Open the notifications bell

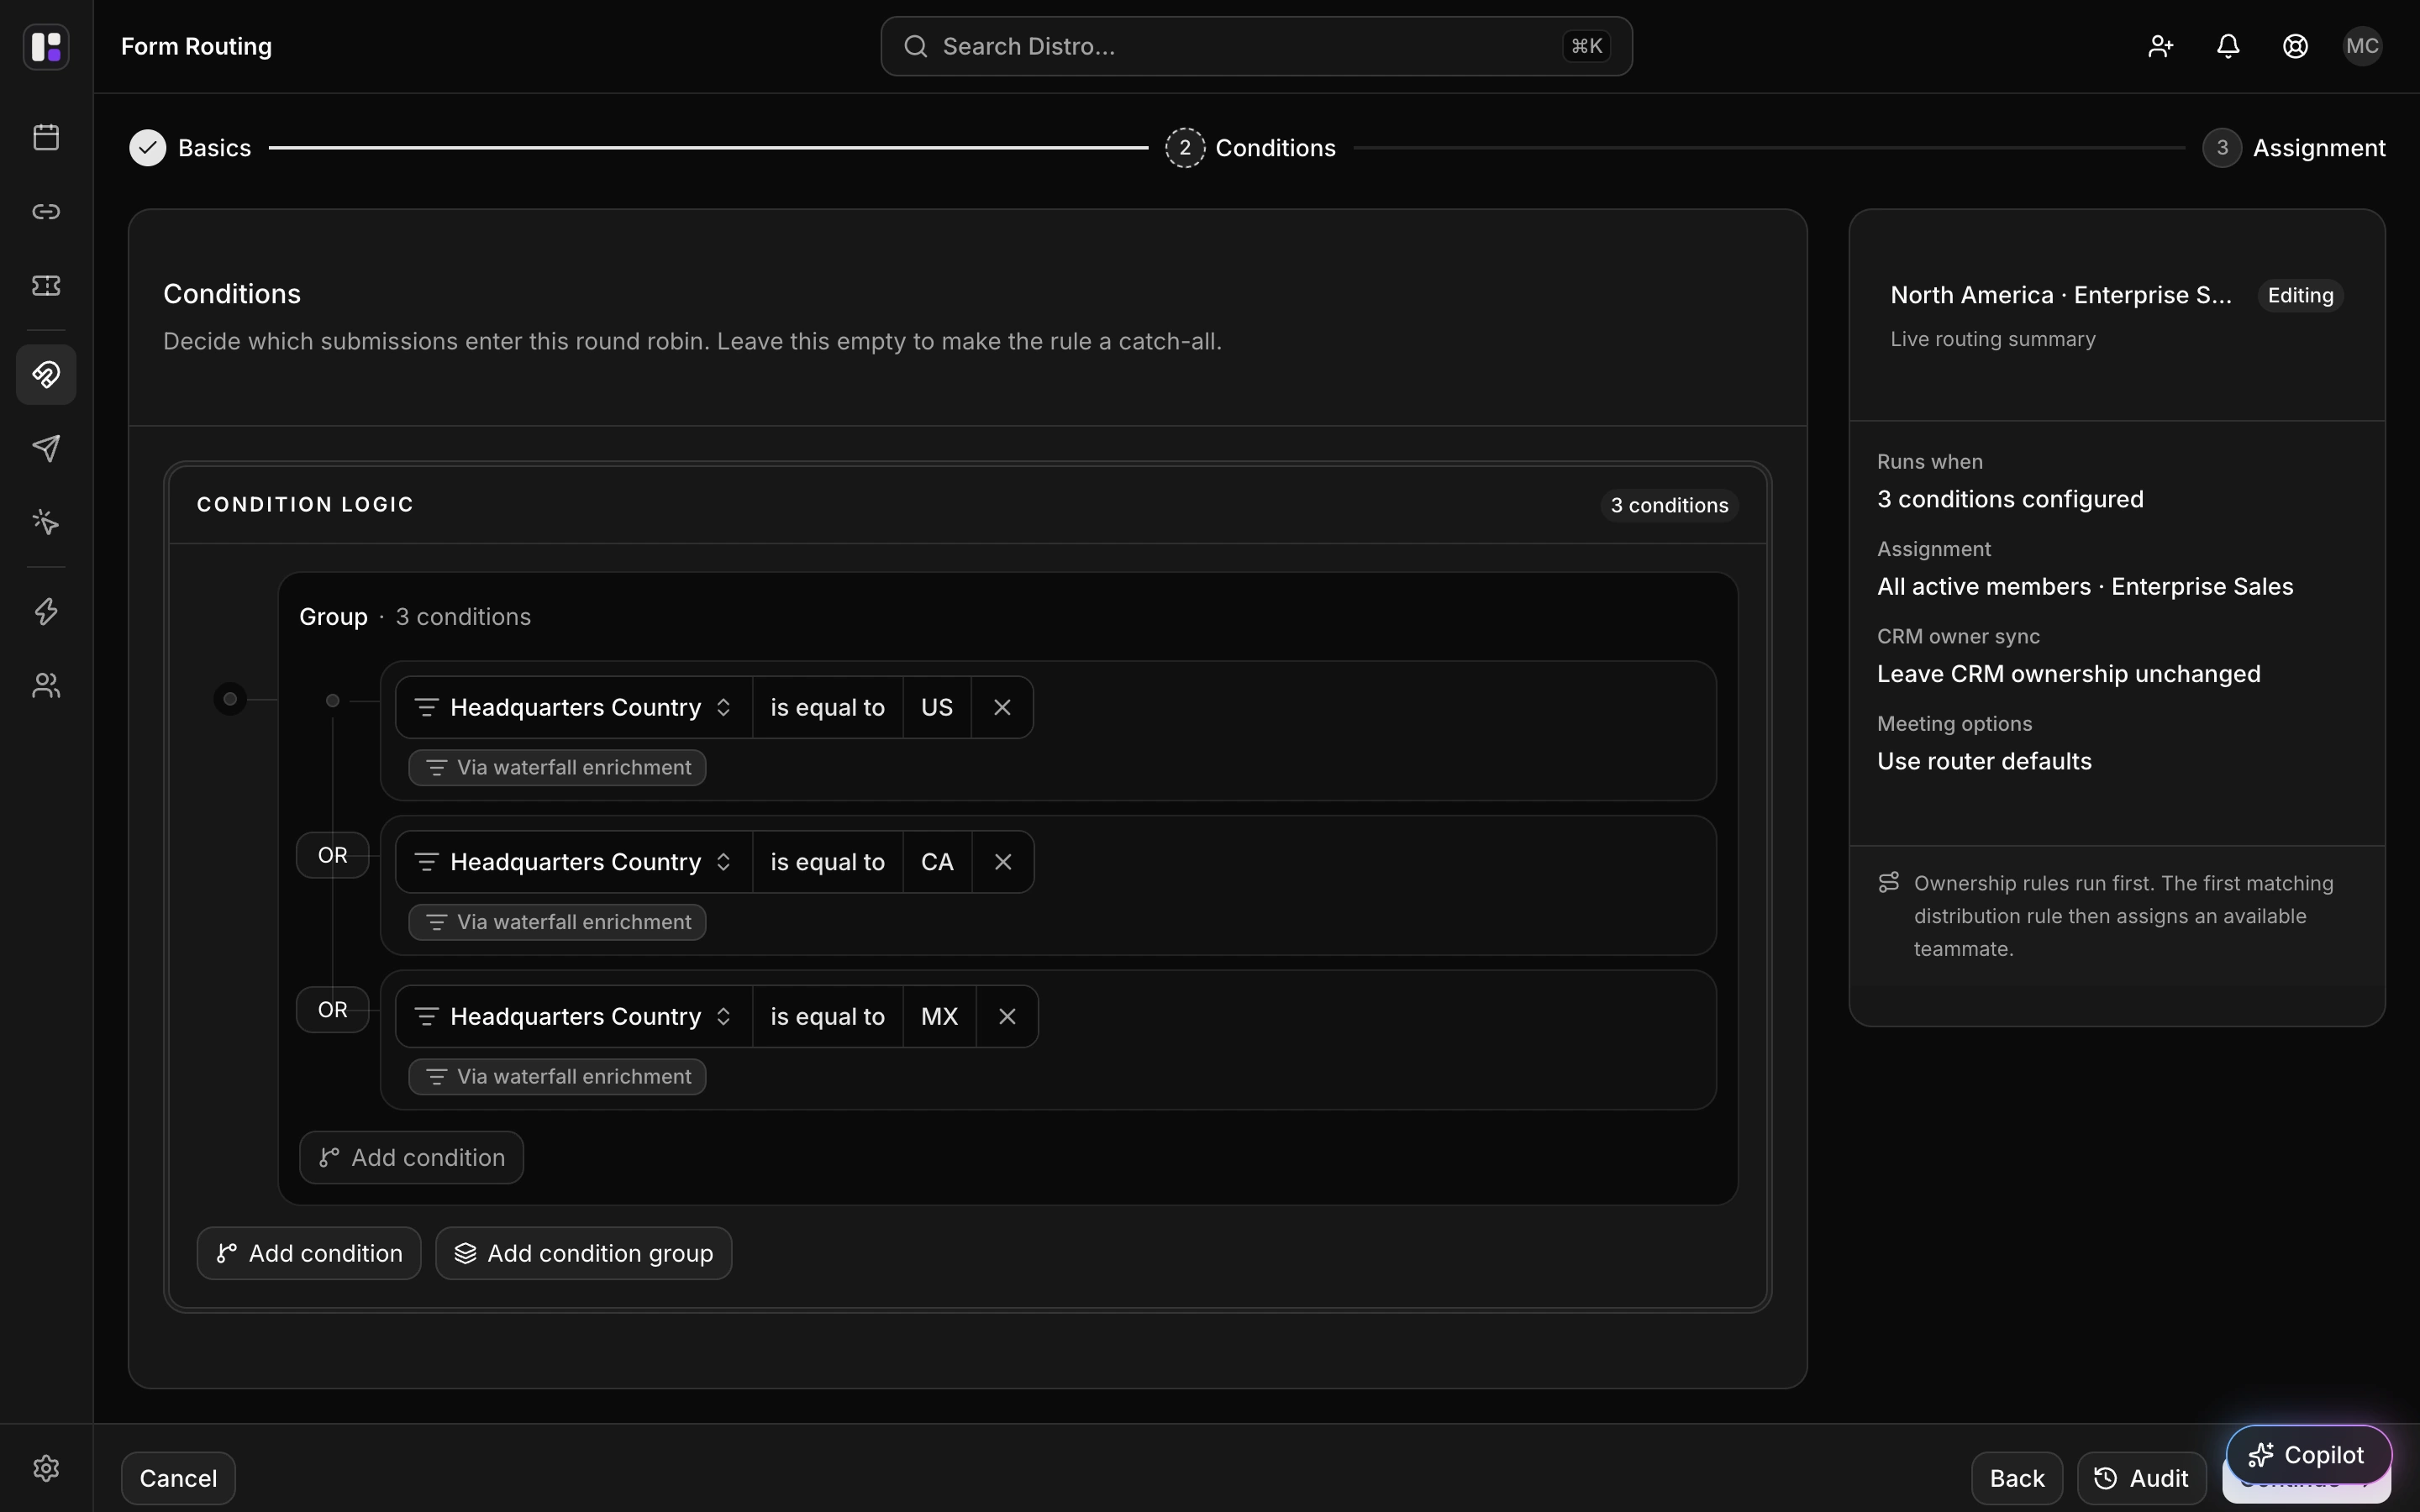2228,46
